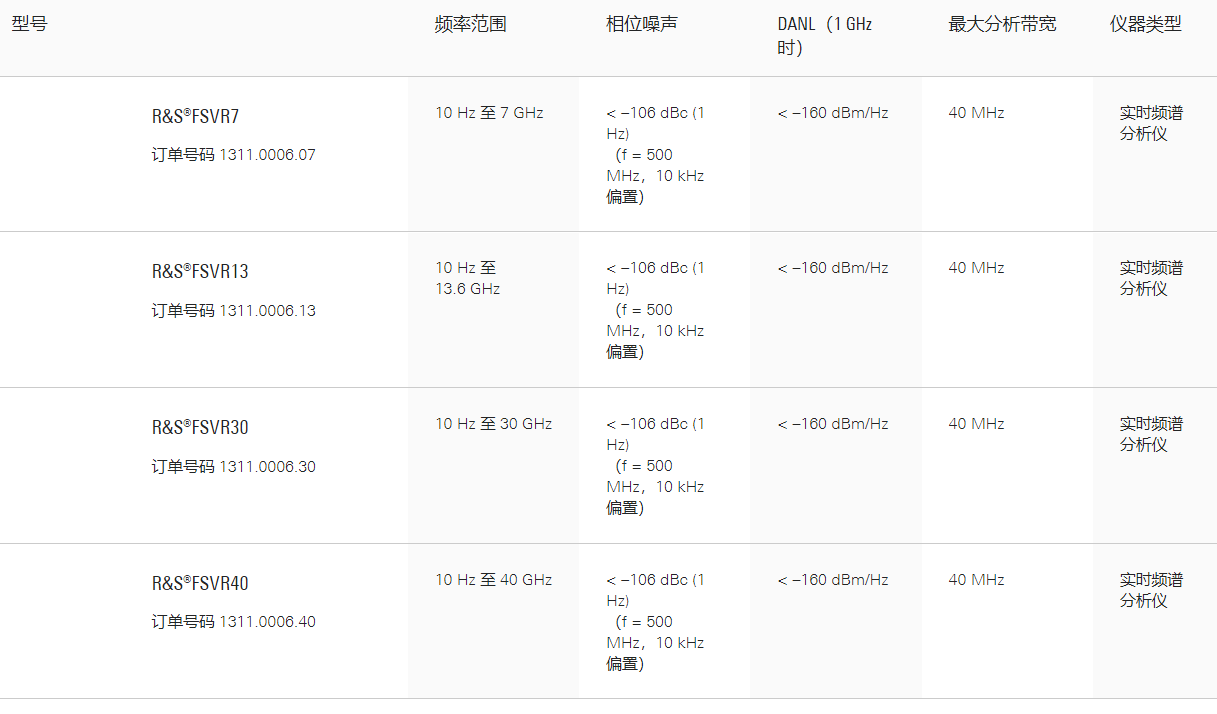
Task: Click the DANL (1 GHz 时) column header
Action: (824, 35)
